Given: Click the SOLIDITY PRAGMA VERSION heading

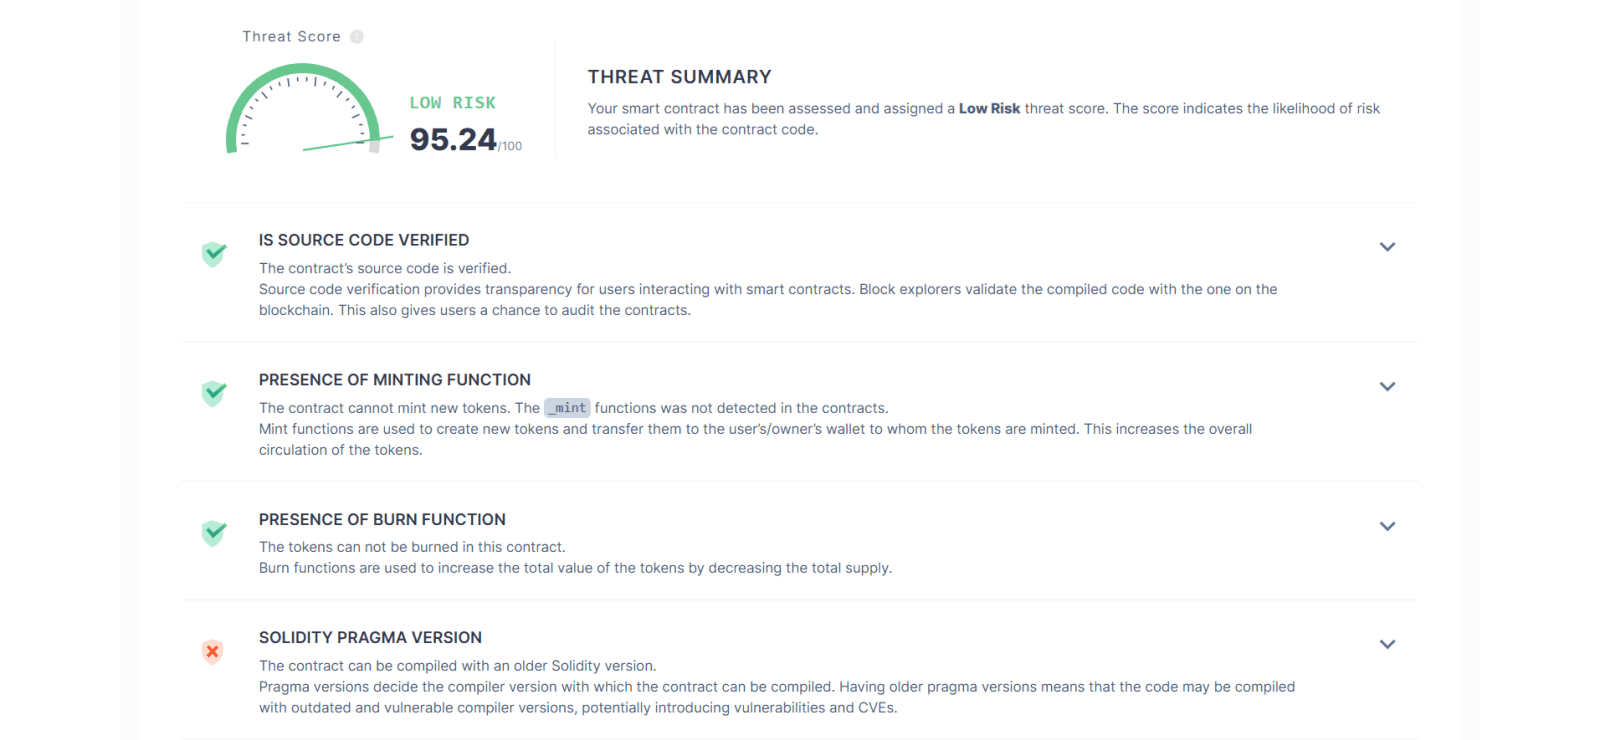Looking at the screenshot, I should 370,638.
